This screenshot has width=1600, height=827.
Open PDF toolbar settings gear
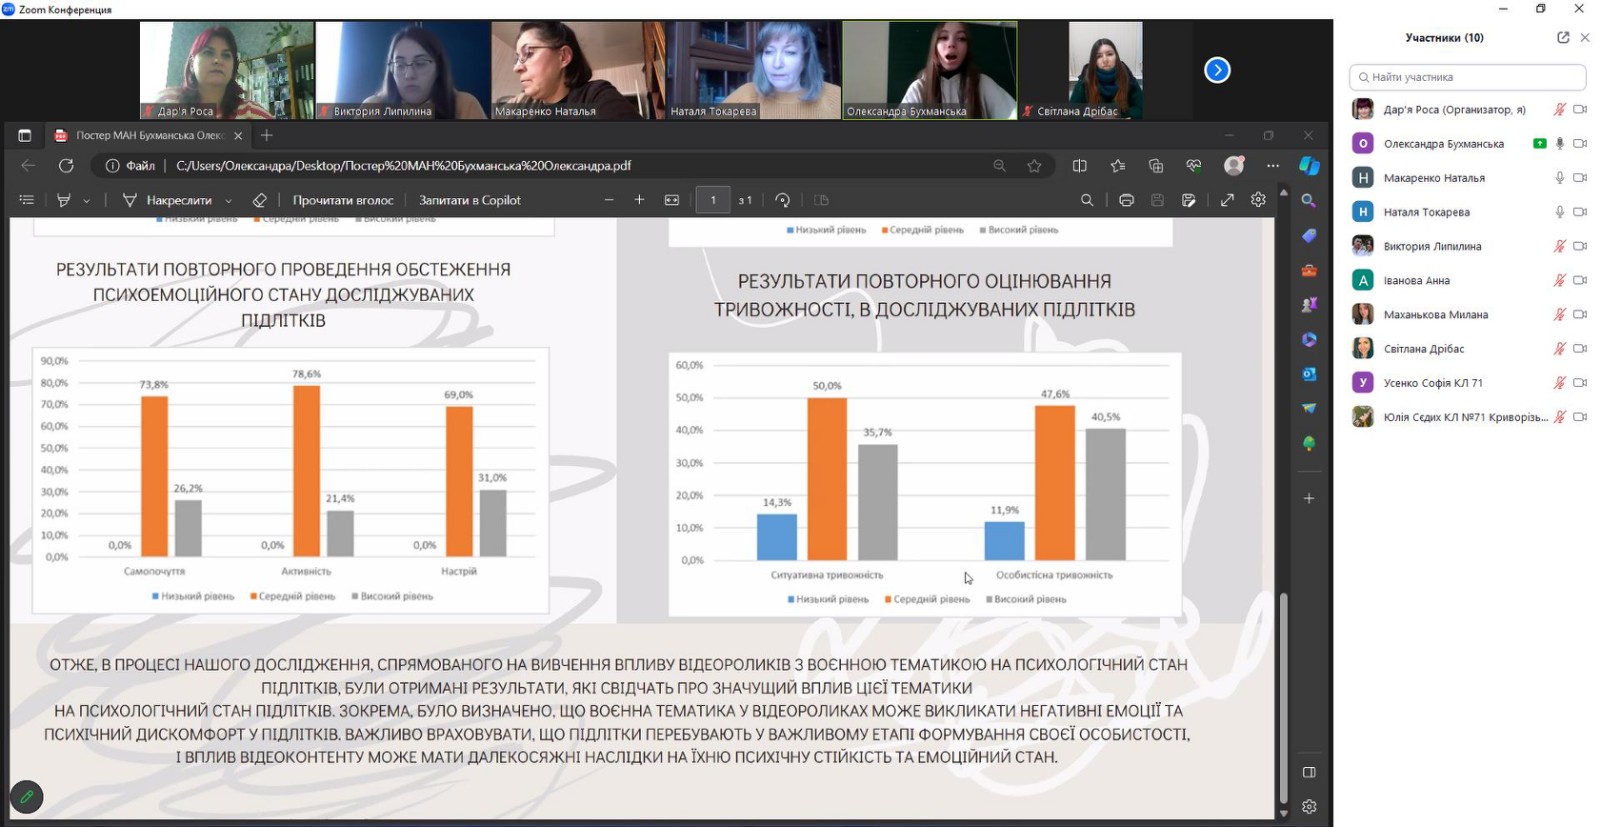point(1258,200)
